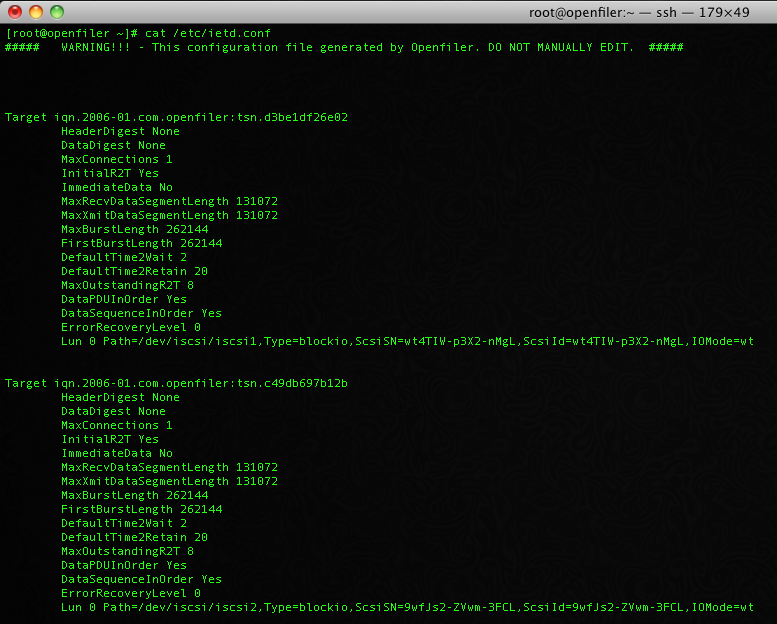Viewport: 777px width, 624px height.
Task: Click 'MaxOutstandingR2T 8' under target c49db697b12b
Action: pos(127,551)
